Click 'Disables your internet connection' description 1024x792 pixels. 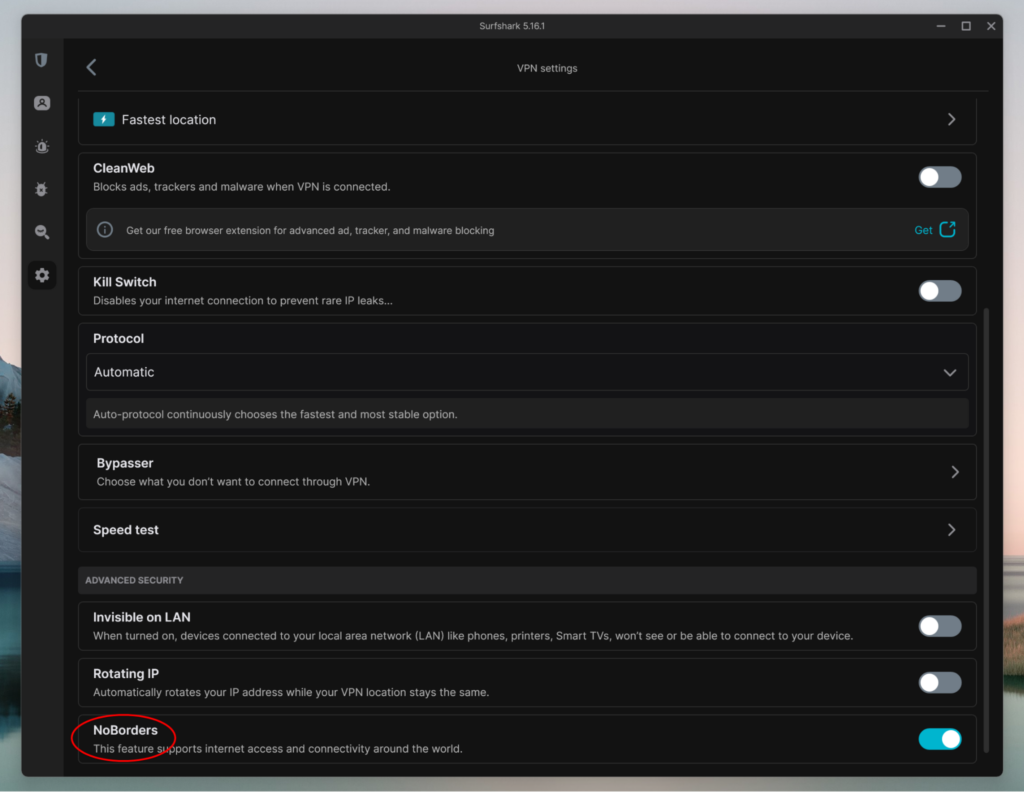coord(242,301)
